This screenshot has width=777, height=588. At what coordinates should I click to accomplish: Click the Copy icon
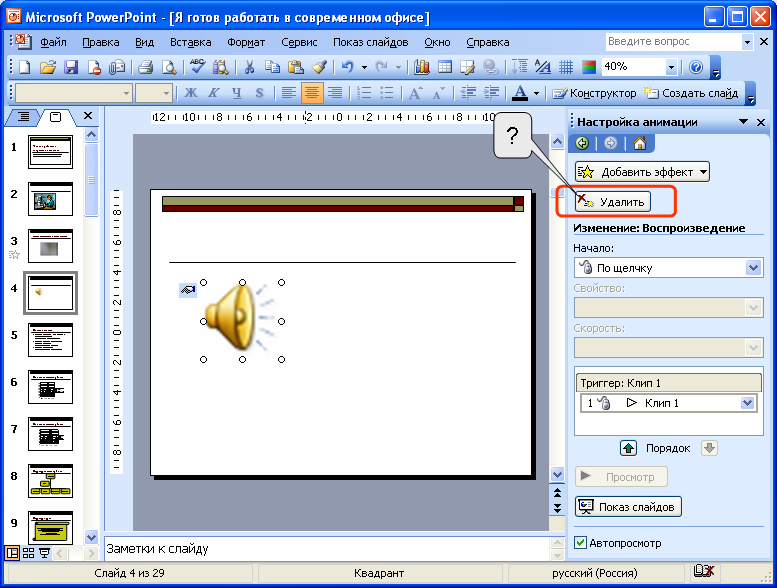272,67
